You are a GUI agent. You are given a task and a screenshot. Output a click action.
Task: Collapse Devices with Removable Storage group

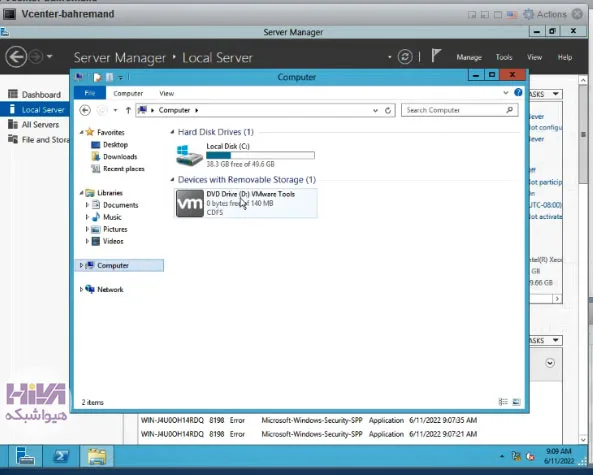coord(172,180)
